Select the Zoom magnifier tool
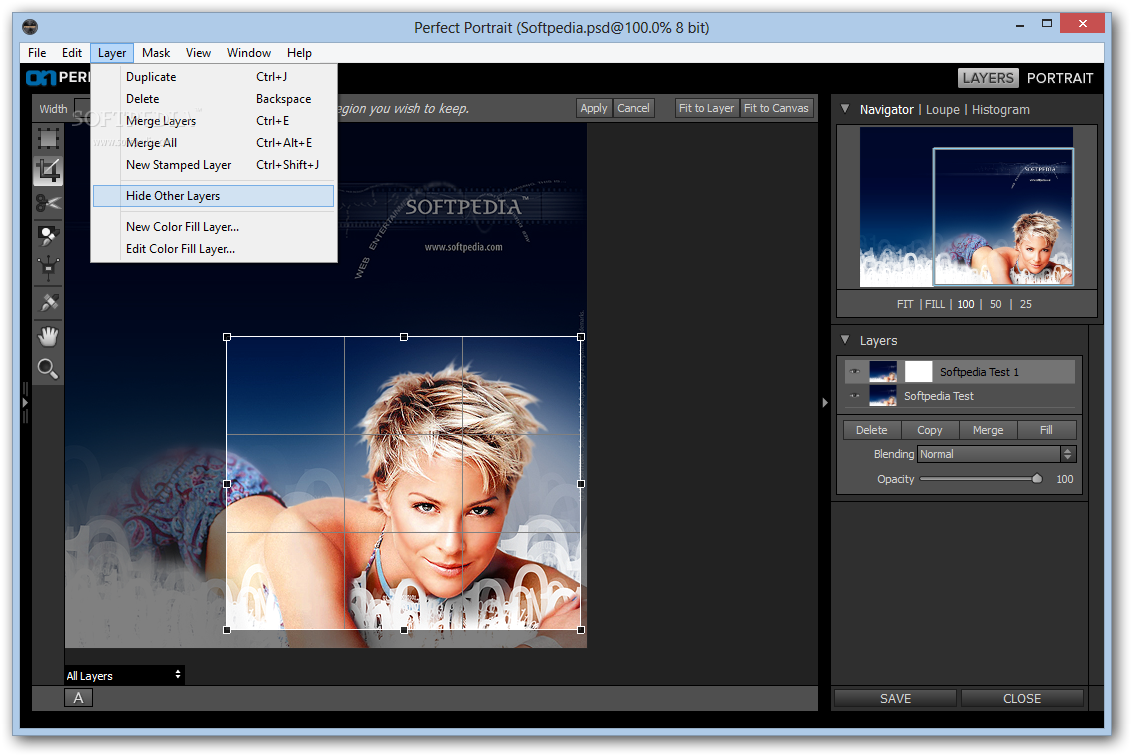1132x756 pixels. tap(48, 369)
